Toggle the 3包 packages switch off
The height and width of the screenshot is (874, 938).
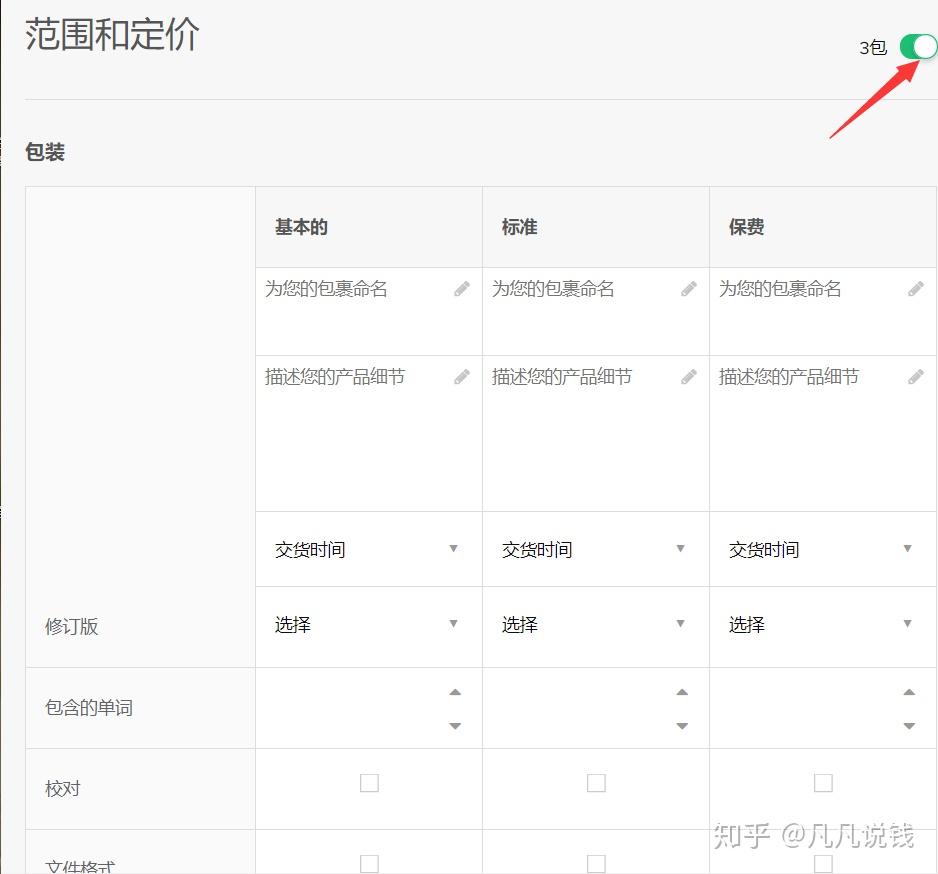click(x=918, y=47)
